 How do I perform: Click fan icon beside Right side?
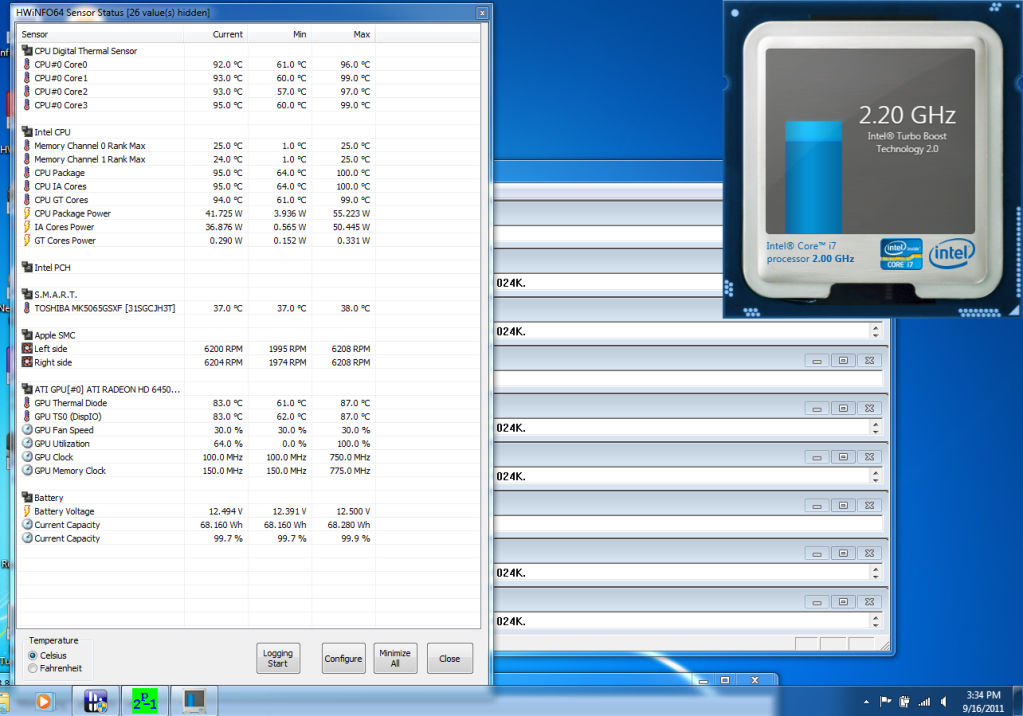tap(27, 362)
